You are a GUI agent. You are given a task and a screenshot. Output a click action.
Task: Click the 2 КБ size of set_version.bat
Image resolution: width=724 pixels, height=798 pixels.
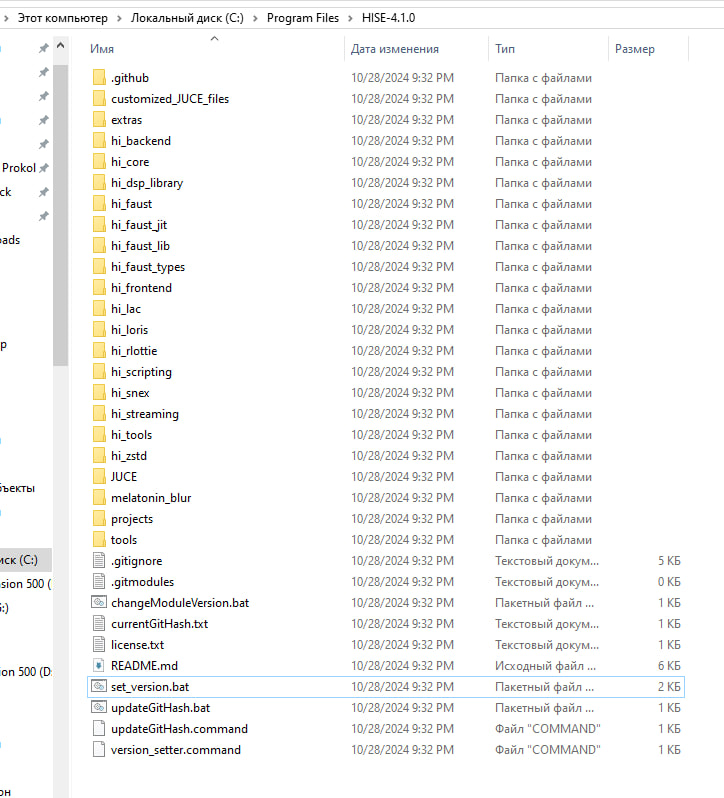click(669, 687)
